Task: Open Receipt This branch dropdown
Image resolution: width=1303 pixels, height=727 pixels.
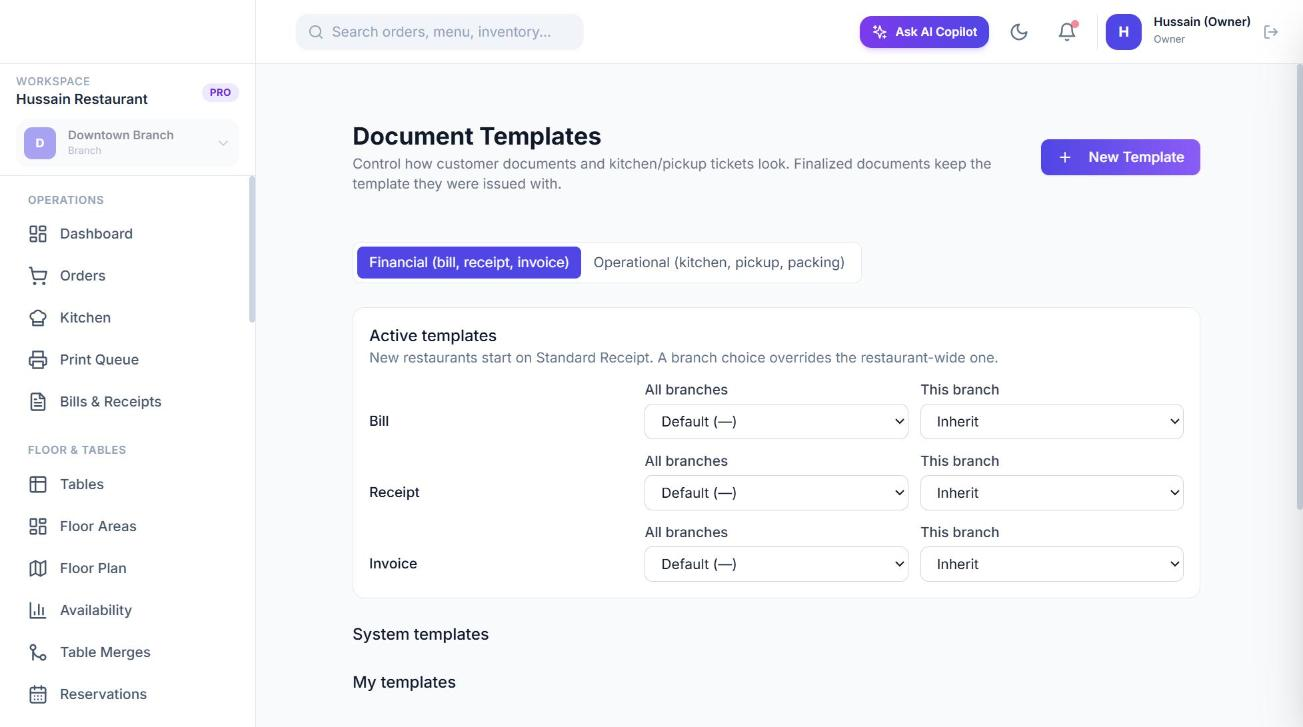Action: coord(1052,493)
